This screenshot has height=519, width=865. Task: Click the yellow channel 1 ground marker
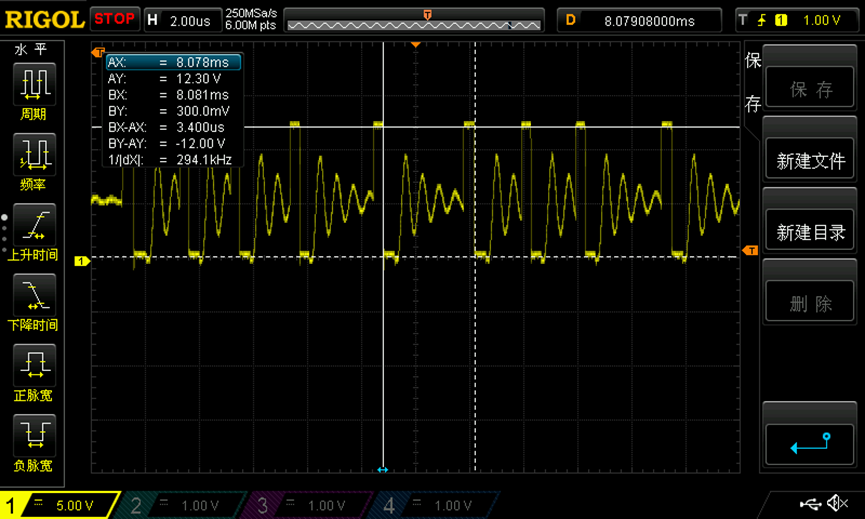tap(81, 261)
